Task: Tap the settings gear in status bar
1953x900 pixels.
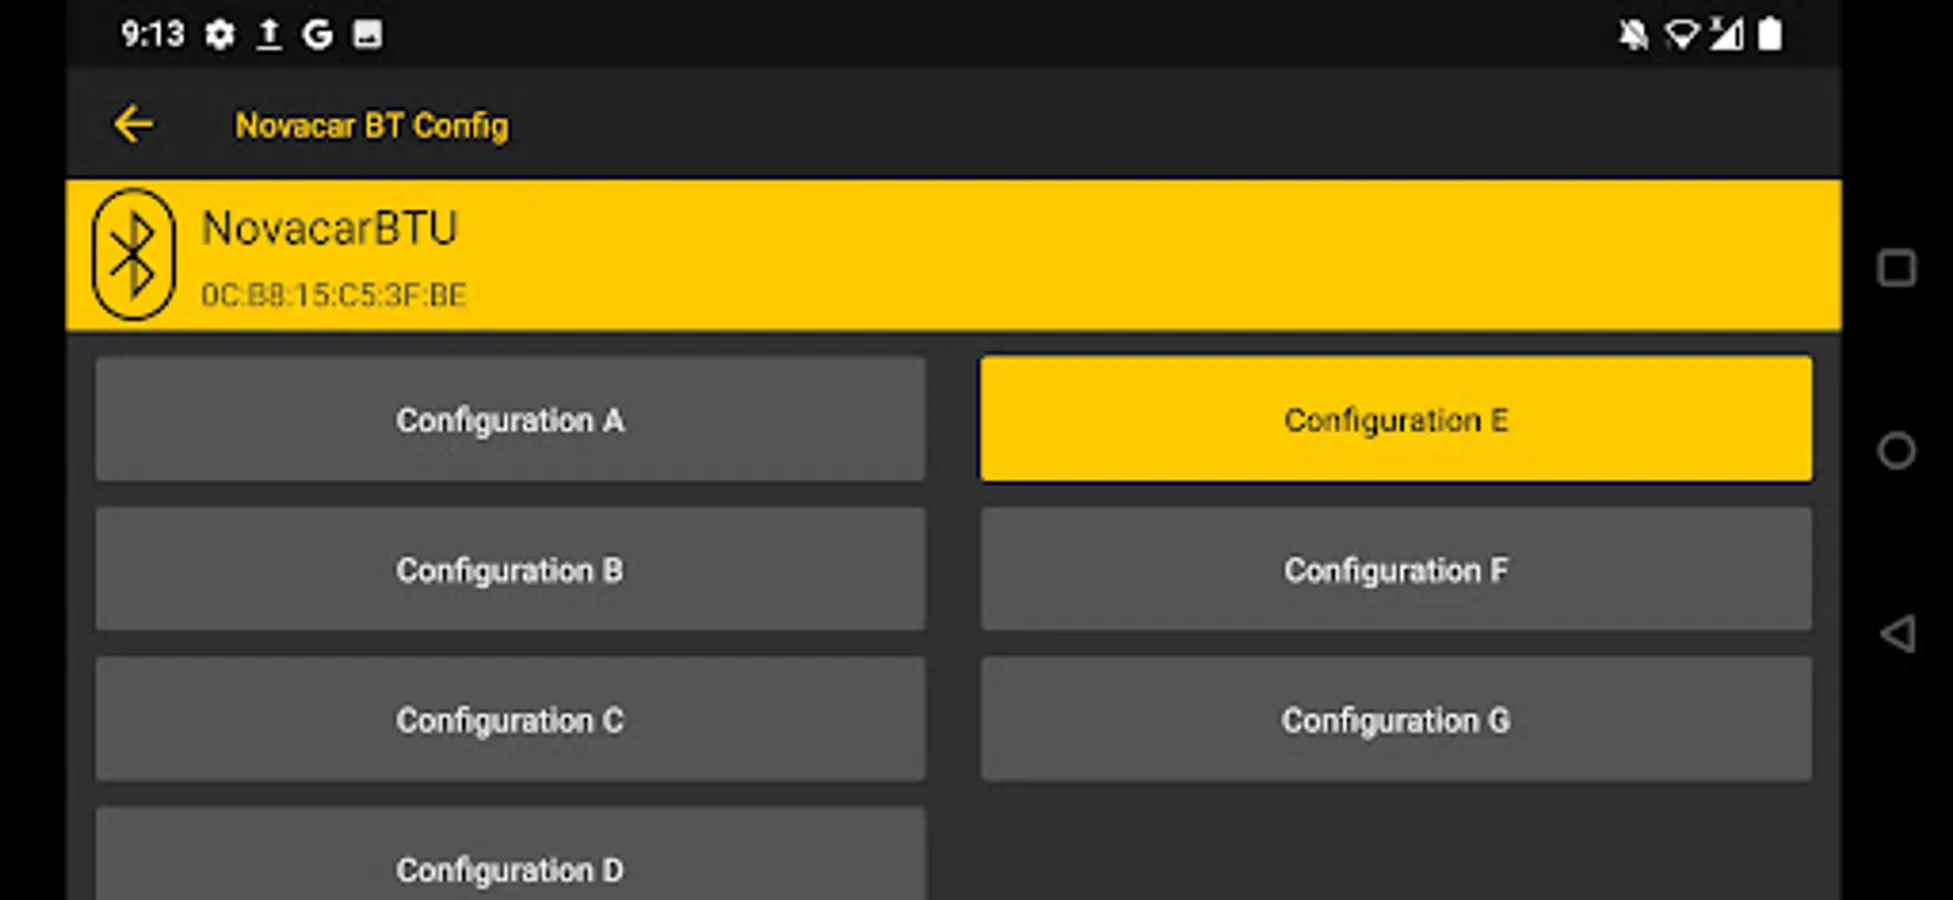Action: pyautogui.click(x=220, y=35)
